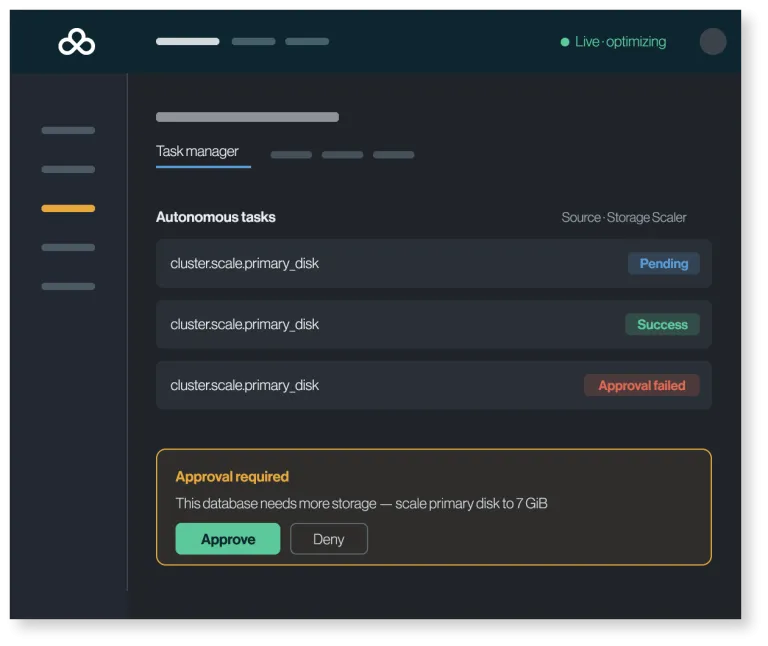Select the active white top navigation item

(x=188, y=42)
